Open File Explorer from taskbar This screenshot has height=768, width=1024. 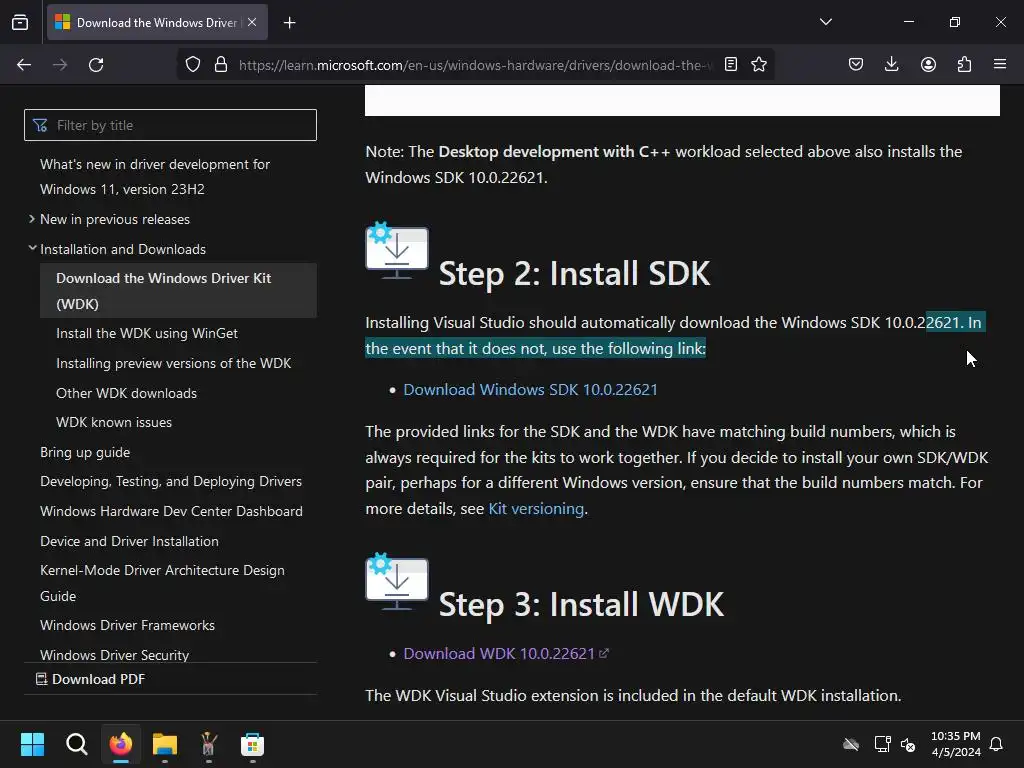(165, 744)
